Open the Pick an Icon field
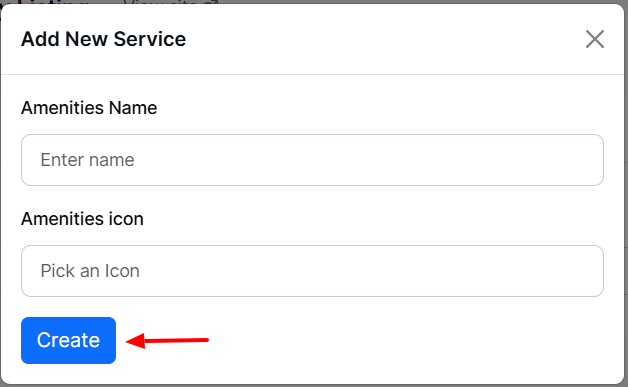 point(312,271)
